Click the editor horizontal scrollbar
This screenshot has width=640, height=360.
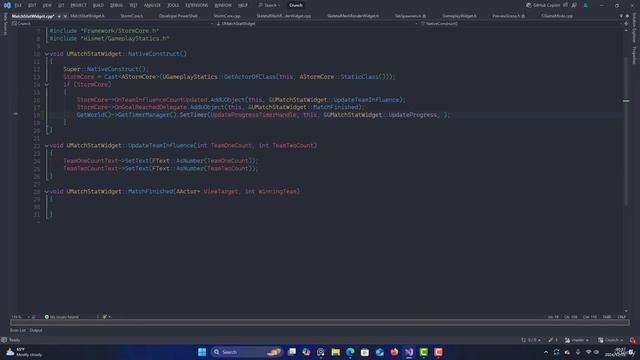[x=319, y=322]
